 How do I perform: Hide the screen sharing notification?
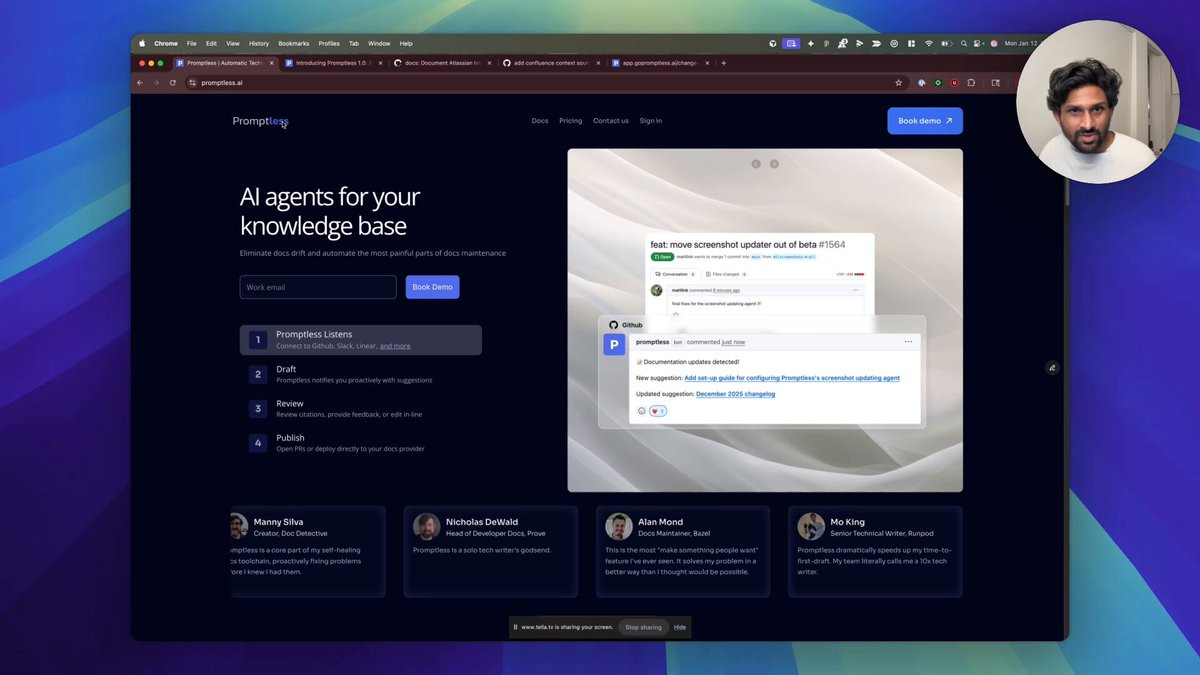click(680, 627)
